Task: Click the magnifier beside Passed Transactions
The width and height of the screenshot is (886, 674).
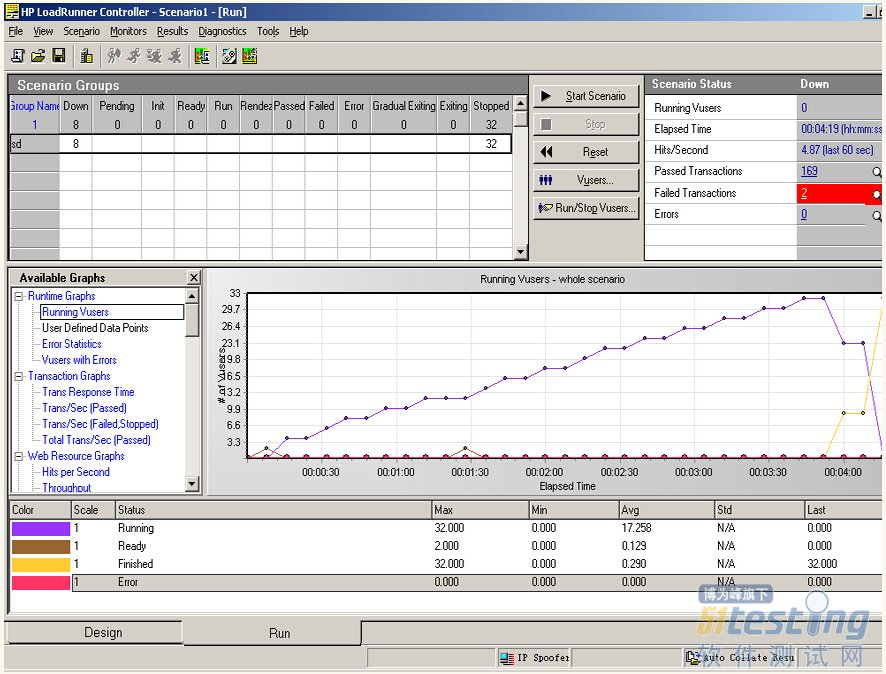Action: tap(876, 172)
